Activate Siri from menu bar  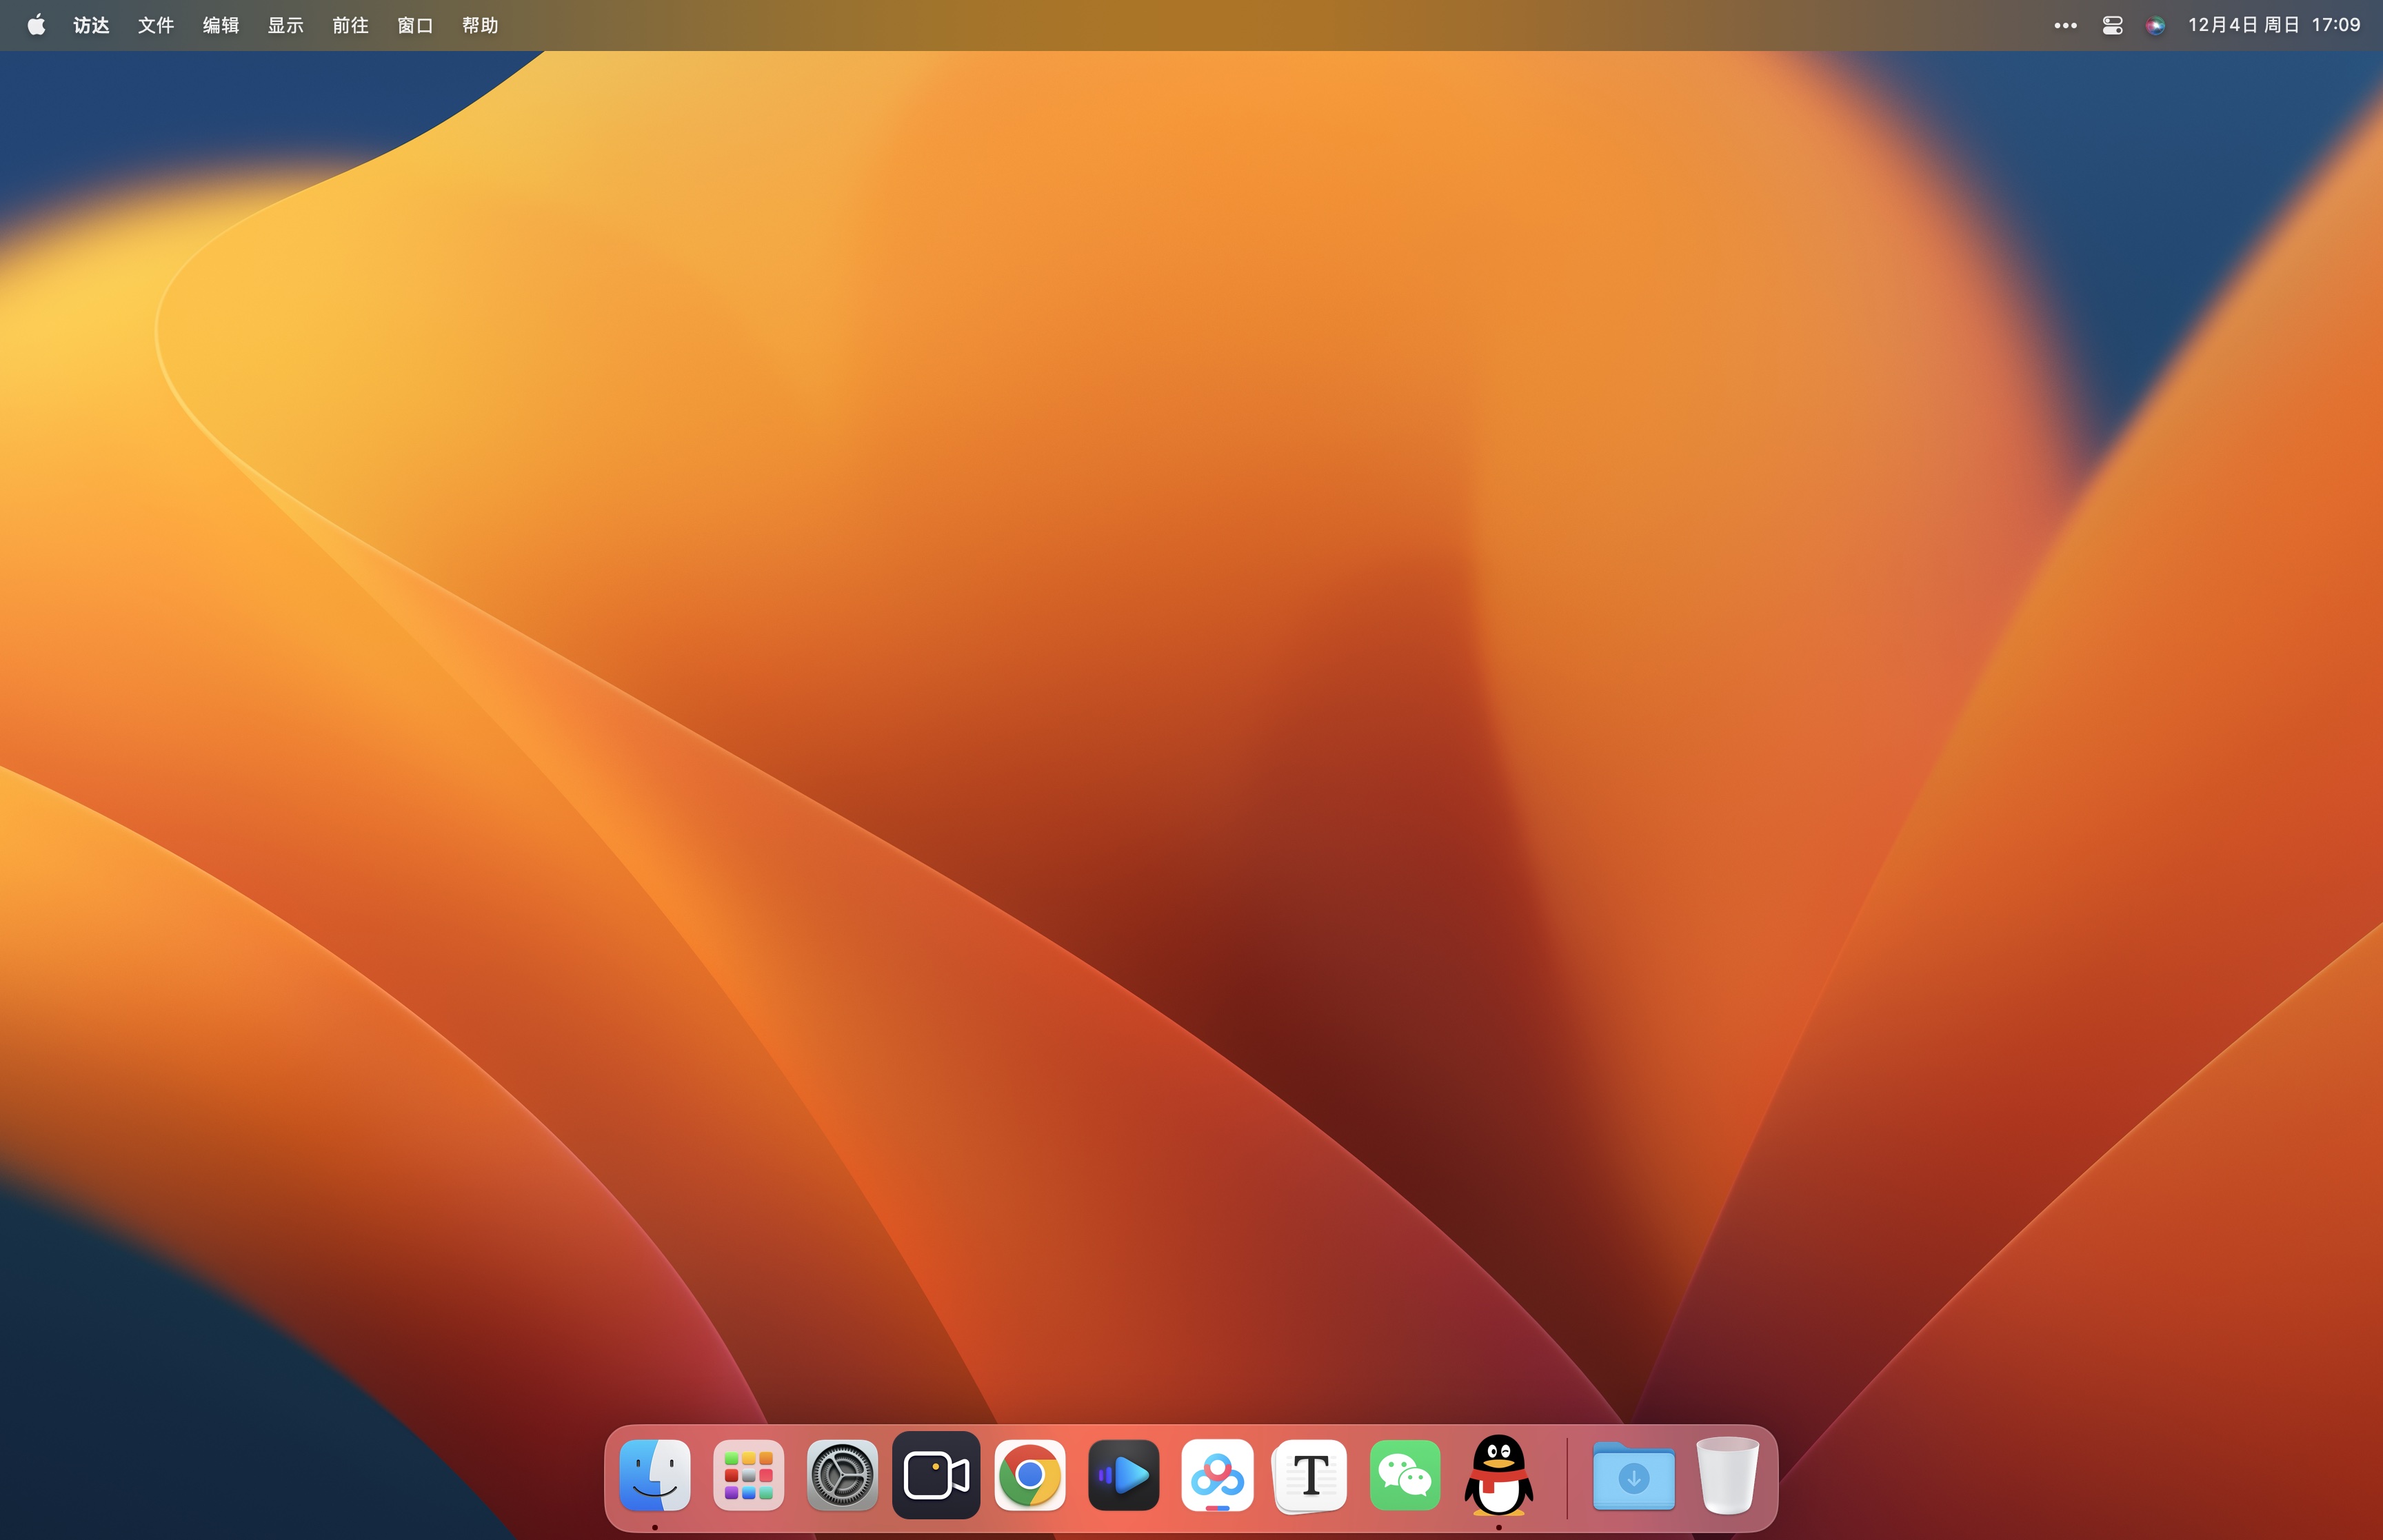[2155, 25]
